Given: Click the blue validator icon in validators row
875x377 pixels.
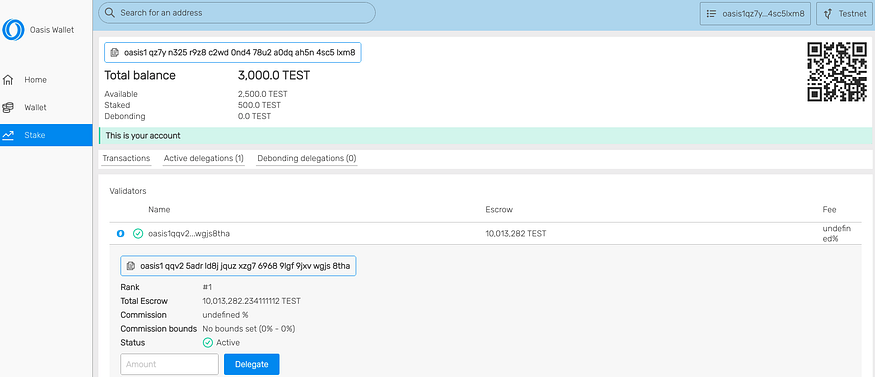Looking at the screenshot, I should tap(120, 234).
